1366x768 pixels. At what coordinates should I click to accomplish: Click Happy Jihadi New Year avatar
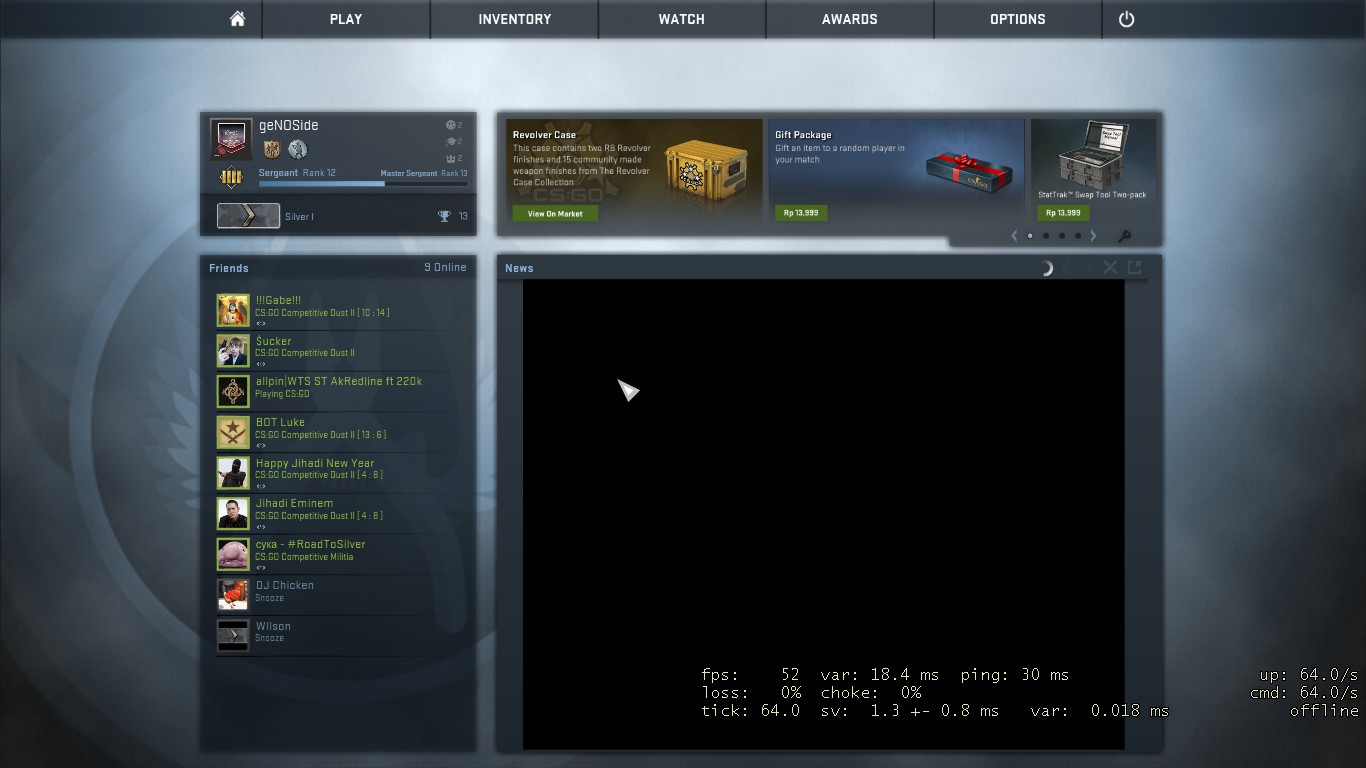point(233,473)
